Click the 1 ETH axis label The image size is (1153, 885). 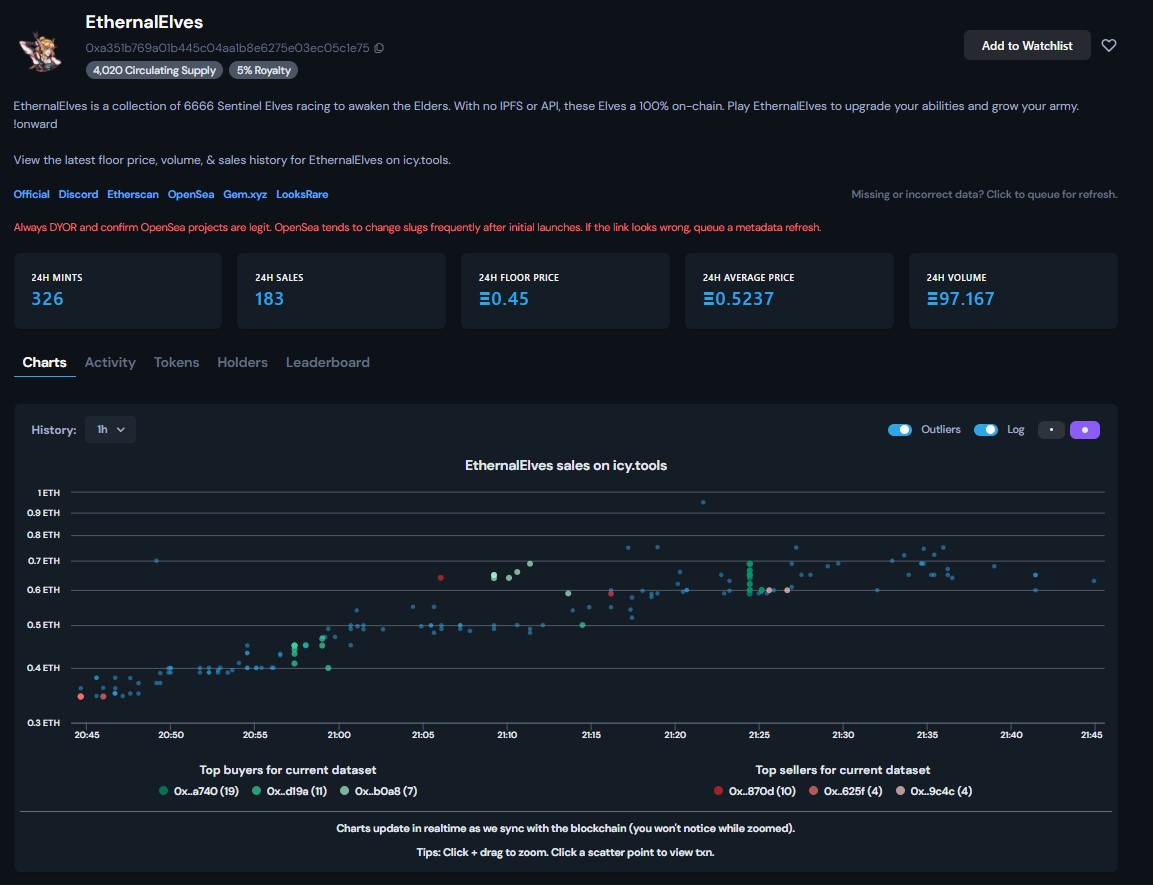pos(49,492)
